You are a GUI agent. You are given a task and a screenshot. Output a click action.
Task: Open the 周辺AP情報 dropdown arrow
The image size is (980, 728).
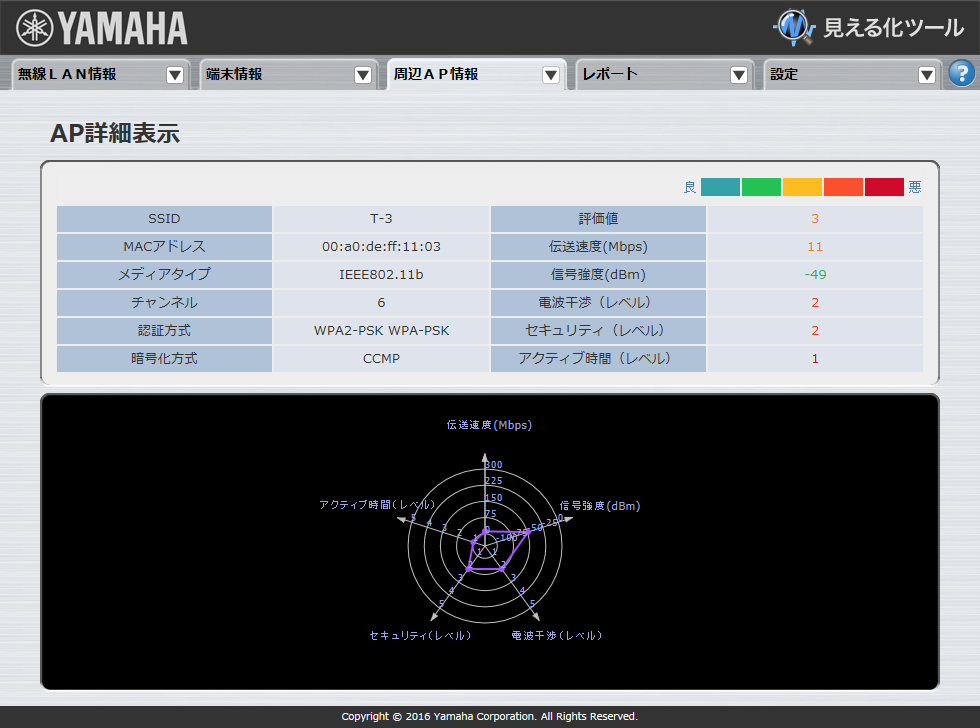[x=551, y=75]
